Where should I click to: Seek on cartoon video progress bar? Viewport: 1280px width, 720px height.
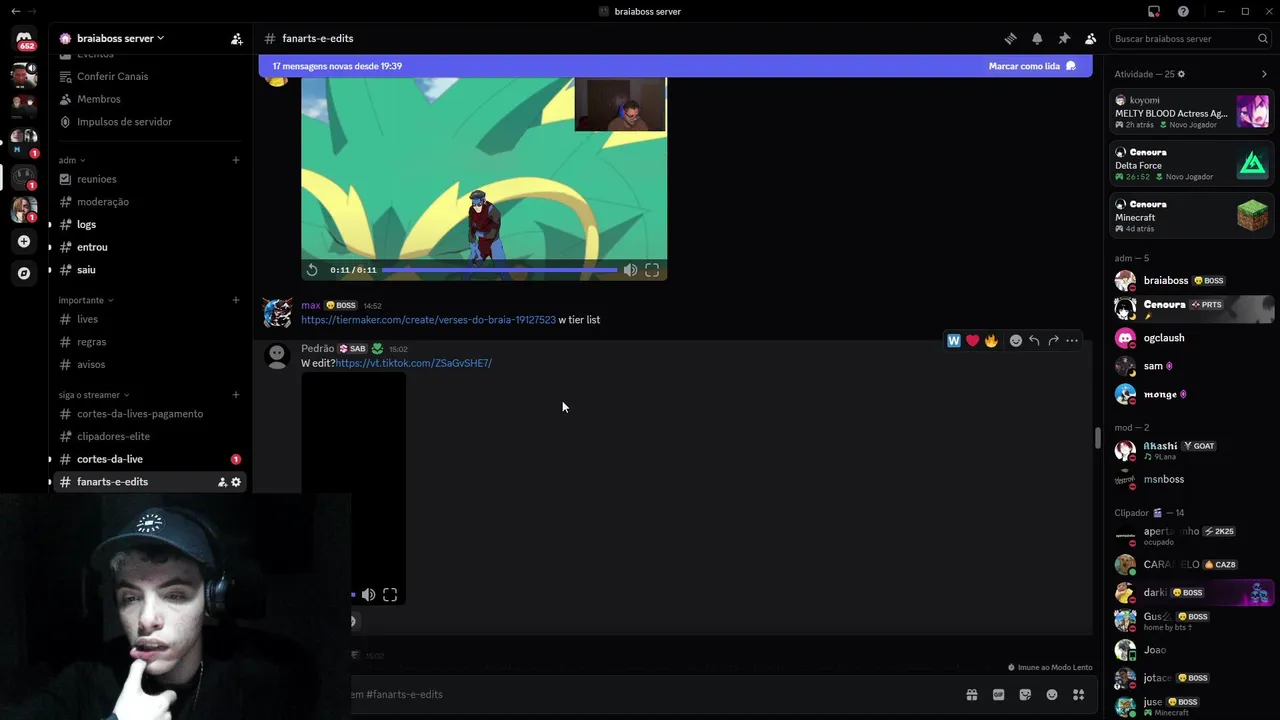pyautogui.click(x=499, y=270)
